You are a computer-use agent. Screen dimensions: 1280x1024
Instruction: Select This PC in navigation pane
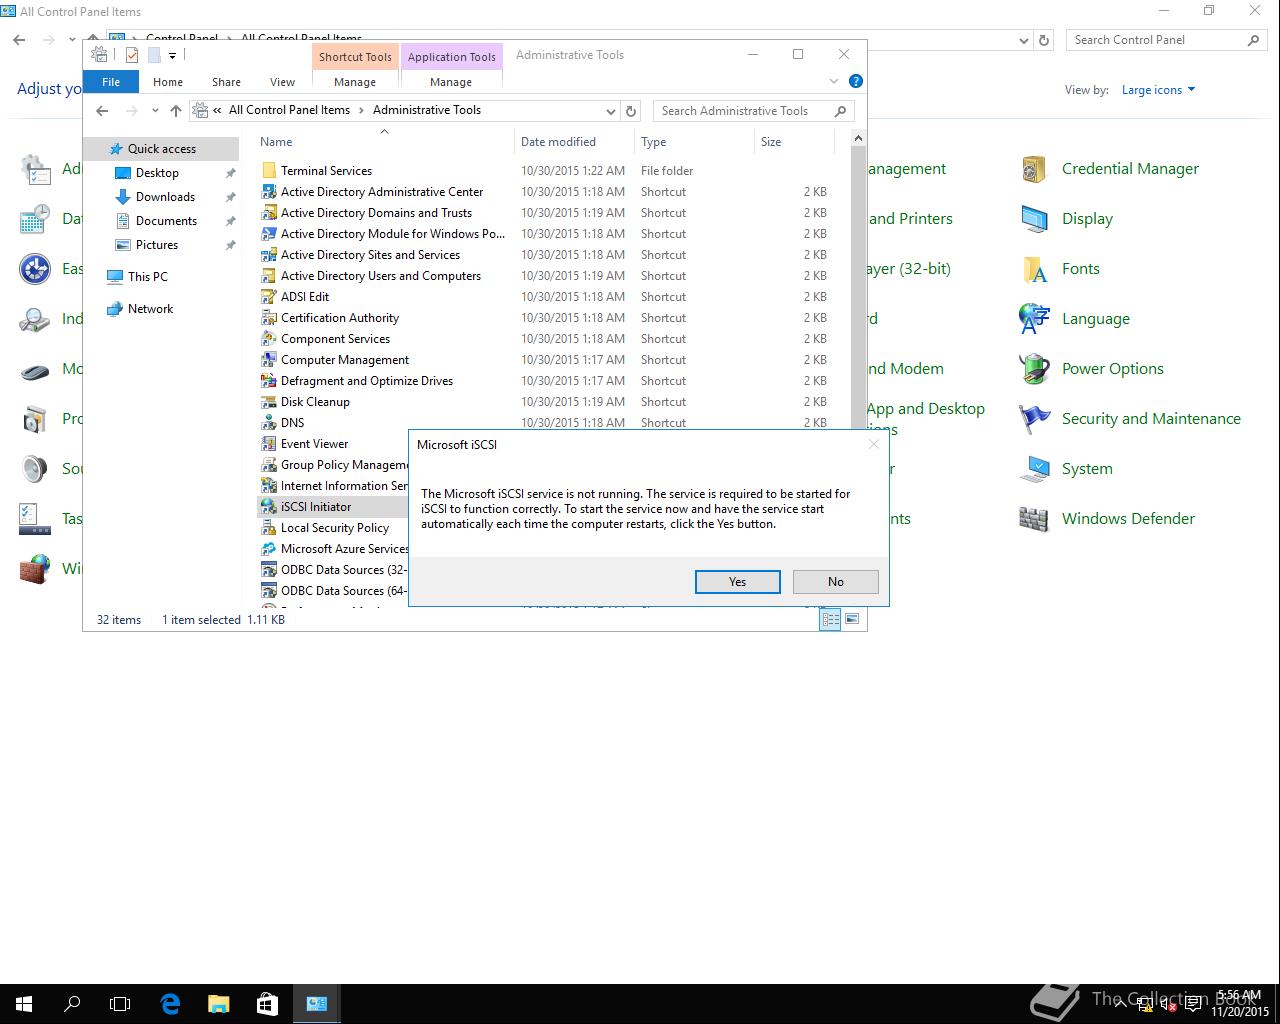147,277
